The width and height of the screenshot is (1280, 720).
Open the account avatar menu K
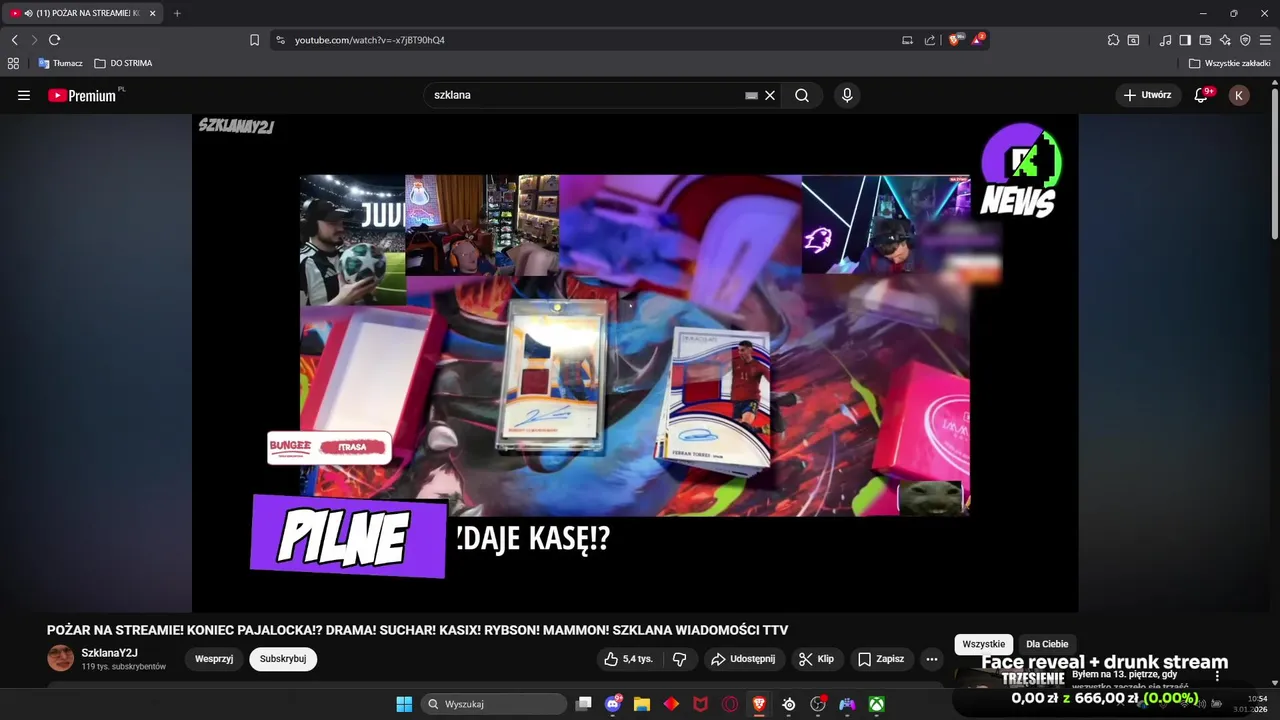coord(1239,95)
